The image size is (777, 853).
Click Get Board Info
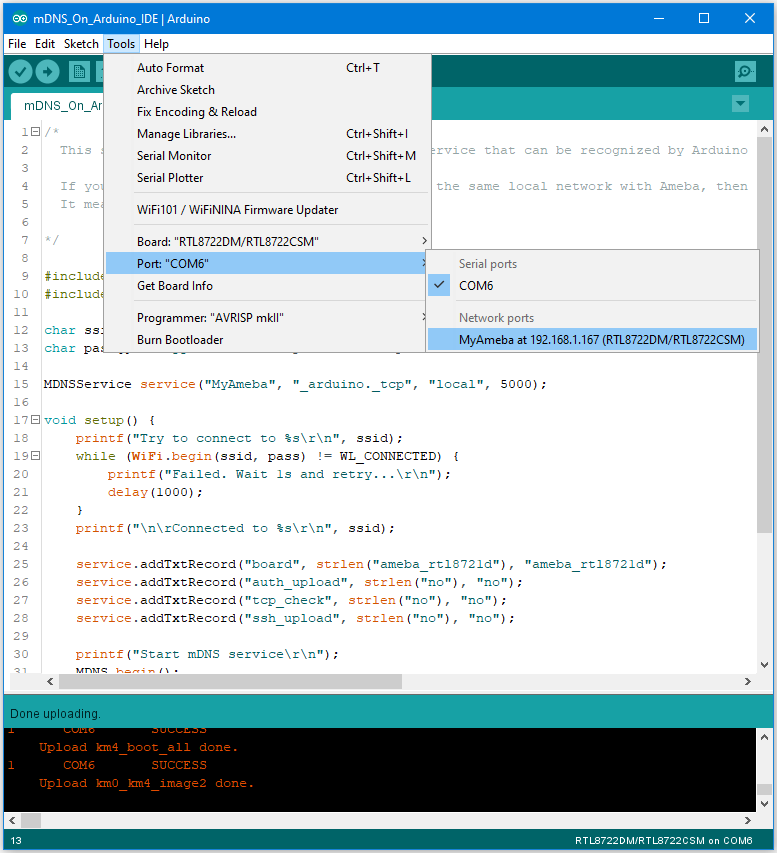[267, 286]
